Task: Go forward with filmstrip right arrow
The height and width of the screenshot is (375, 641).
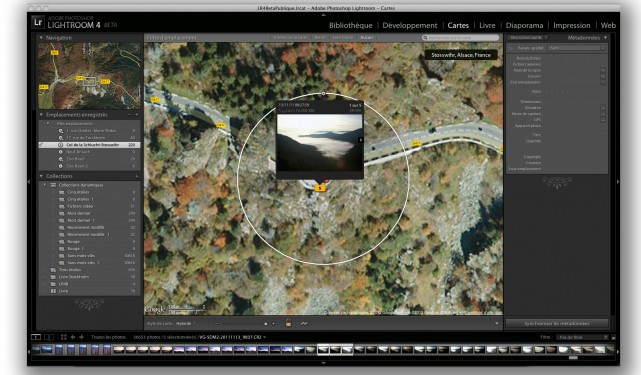Action: click(81, 337)
